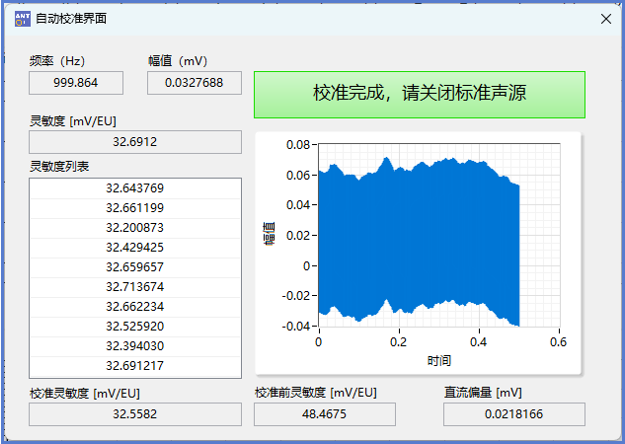
Task: Click the 校准灵敏度 field showing 32.5582
Action: (135, 414)
